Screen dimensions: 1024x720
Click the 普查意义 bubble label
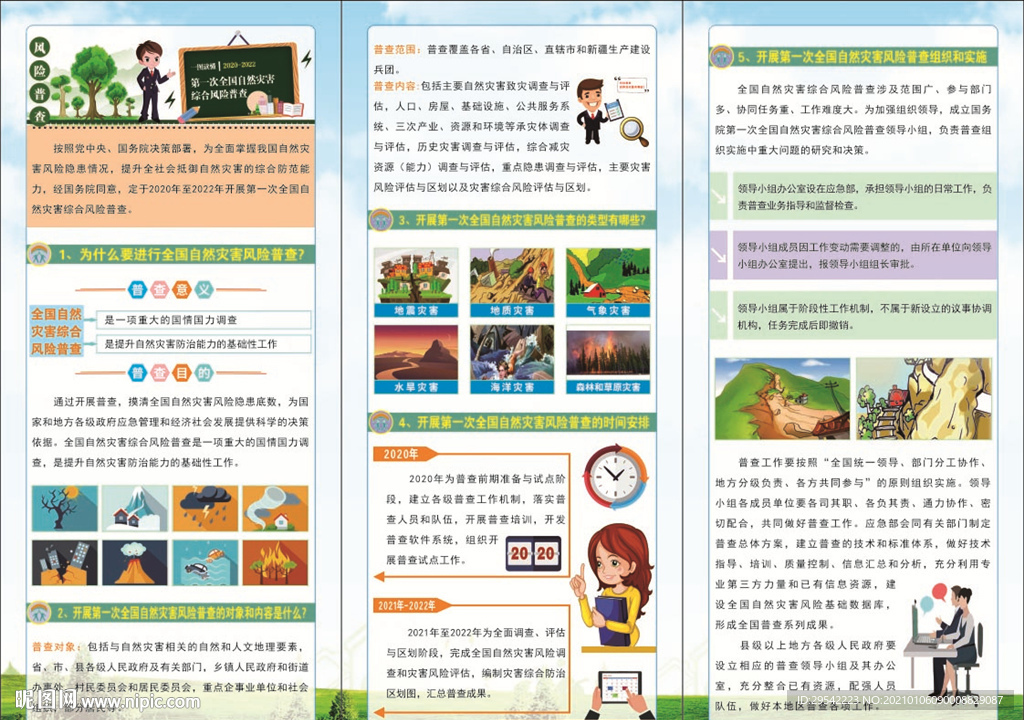(x=170, y=290)
